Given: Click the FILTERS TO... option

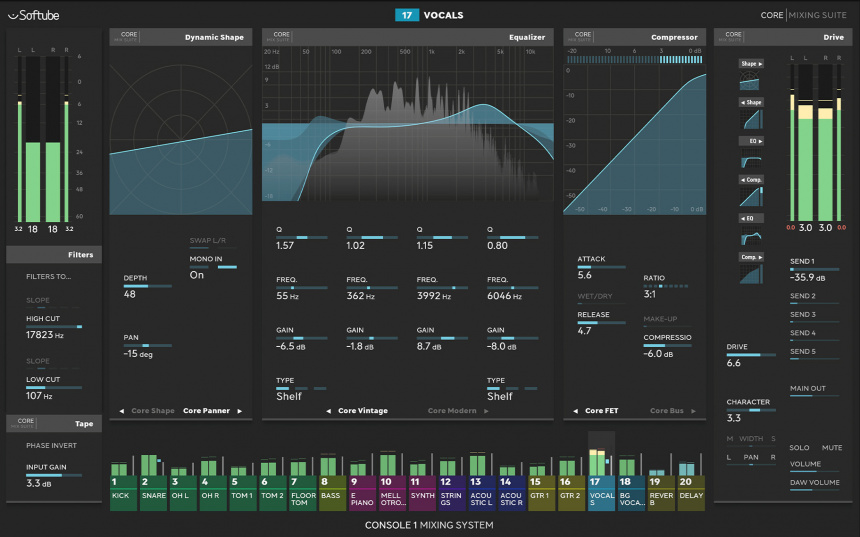Looking at the screenshot, I should tap(49, 277).
